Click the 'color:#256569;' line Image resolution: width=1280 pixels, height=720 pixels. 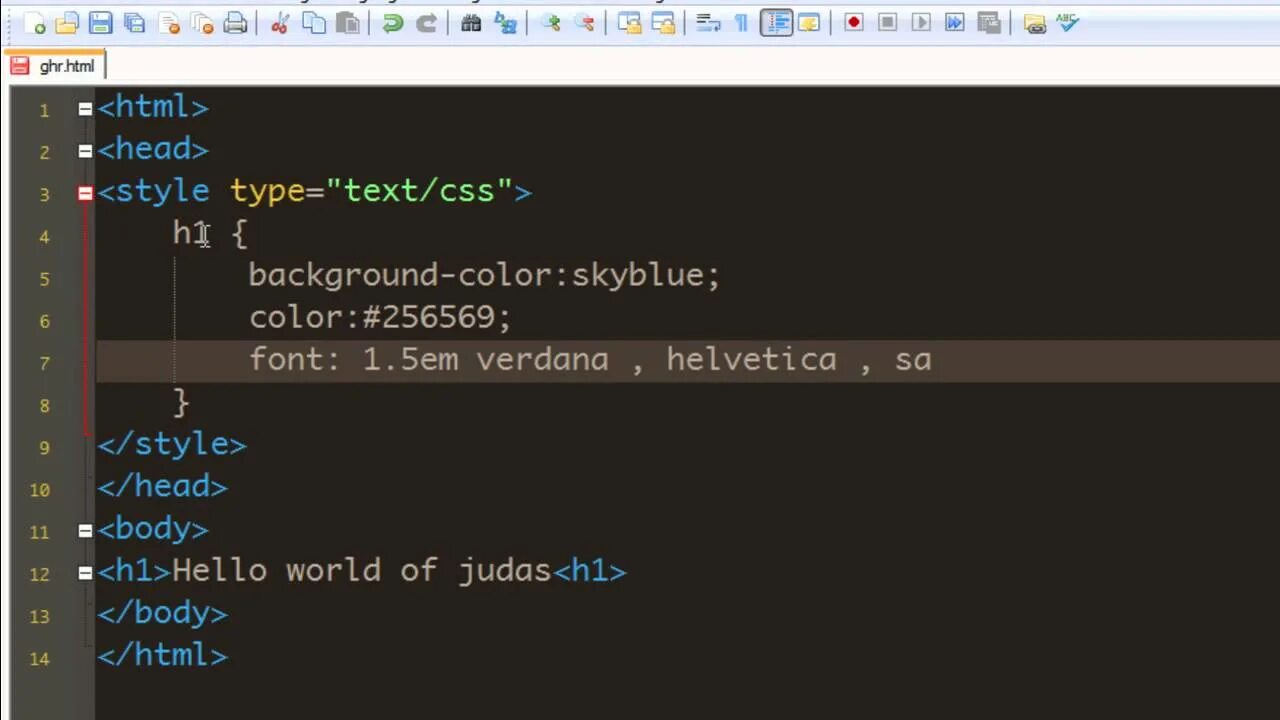point(380,318)
